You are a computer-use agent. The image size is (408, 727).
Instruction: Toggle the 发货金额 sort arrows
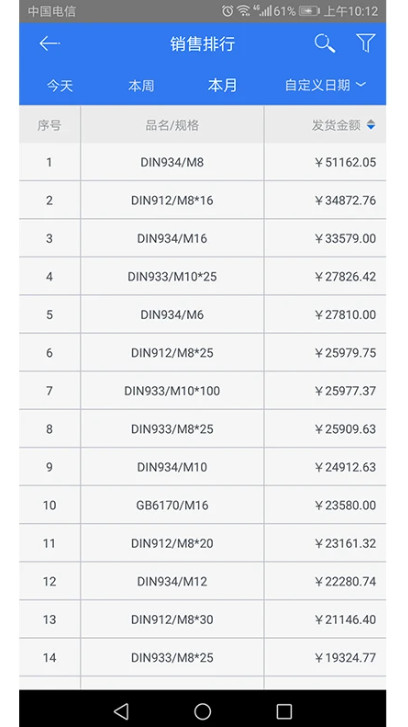[x=371, y=125]
